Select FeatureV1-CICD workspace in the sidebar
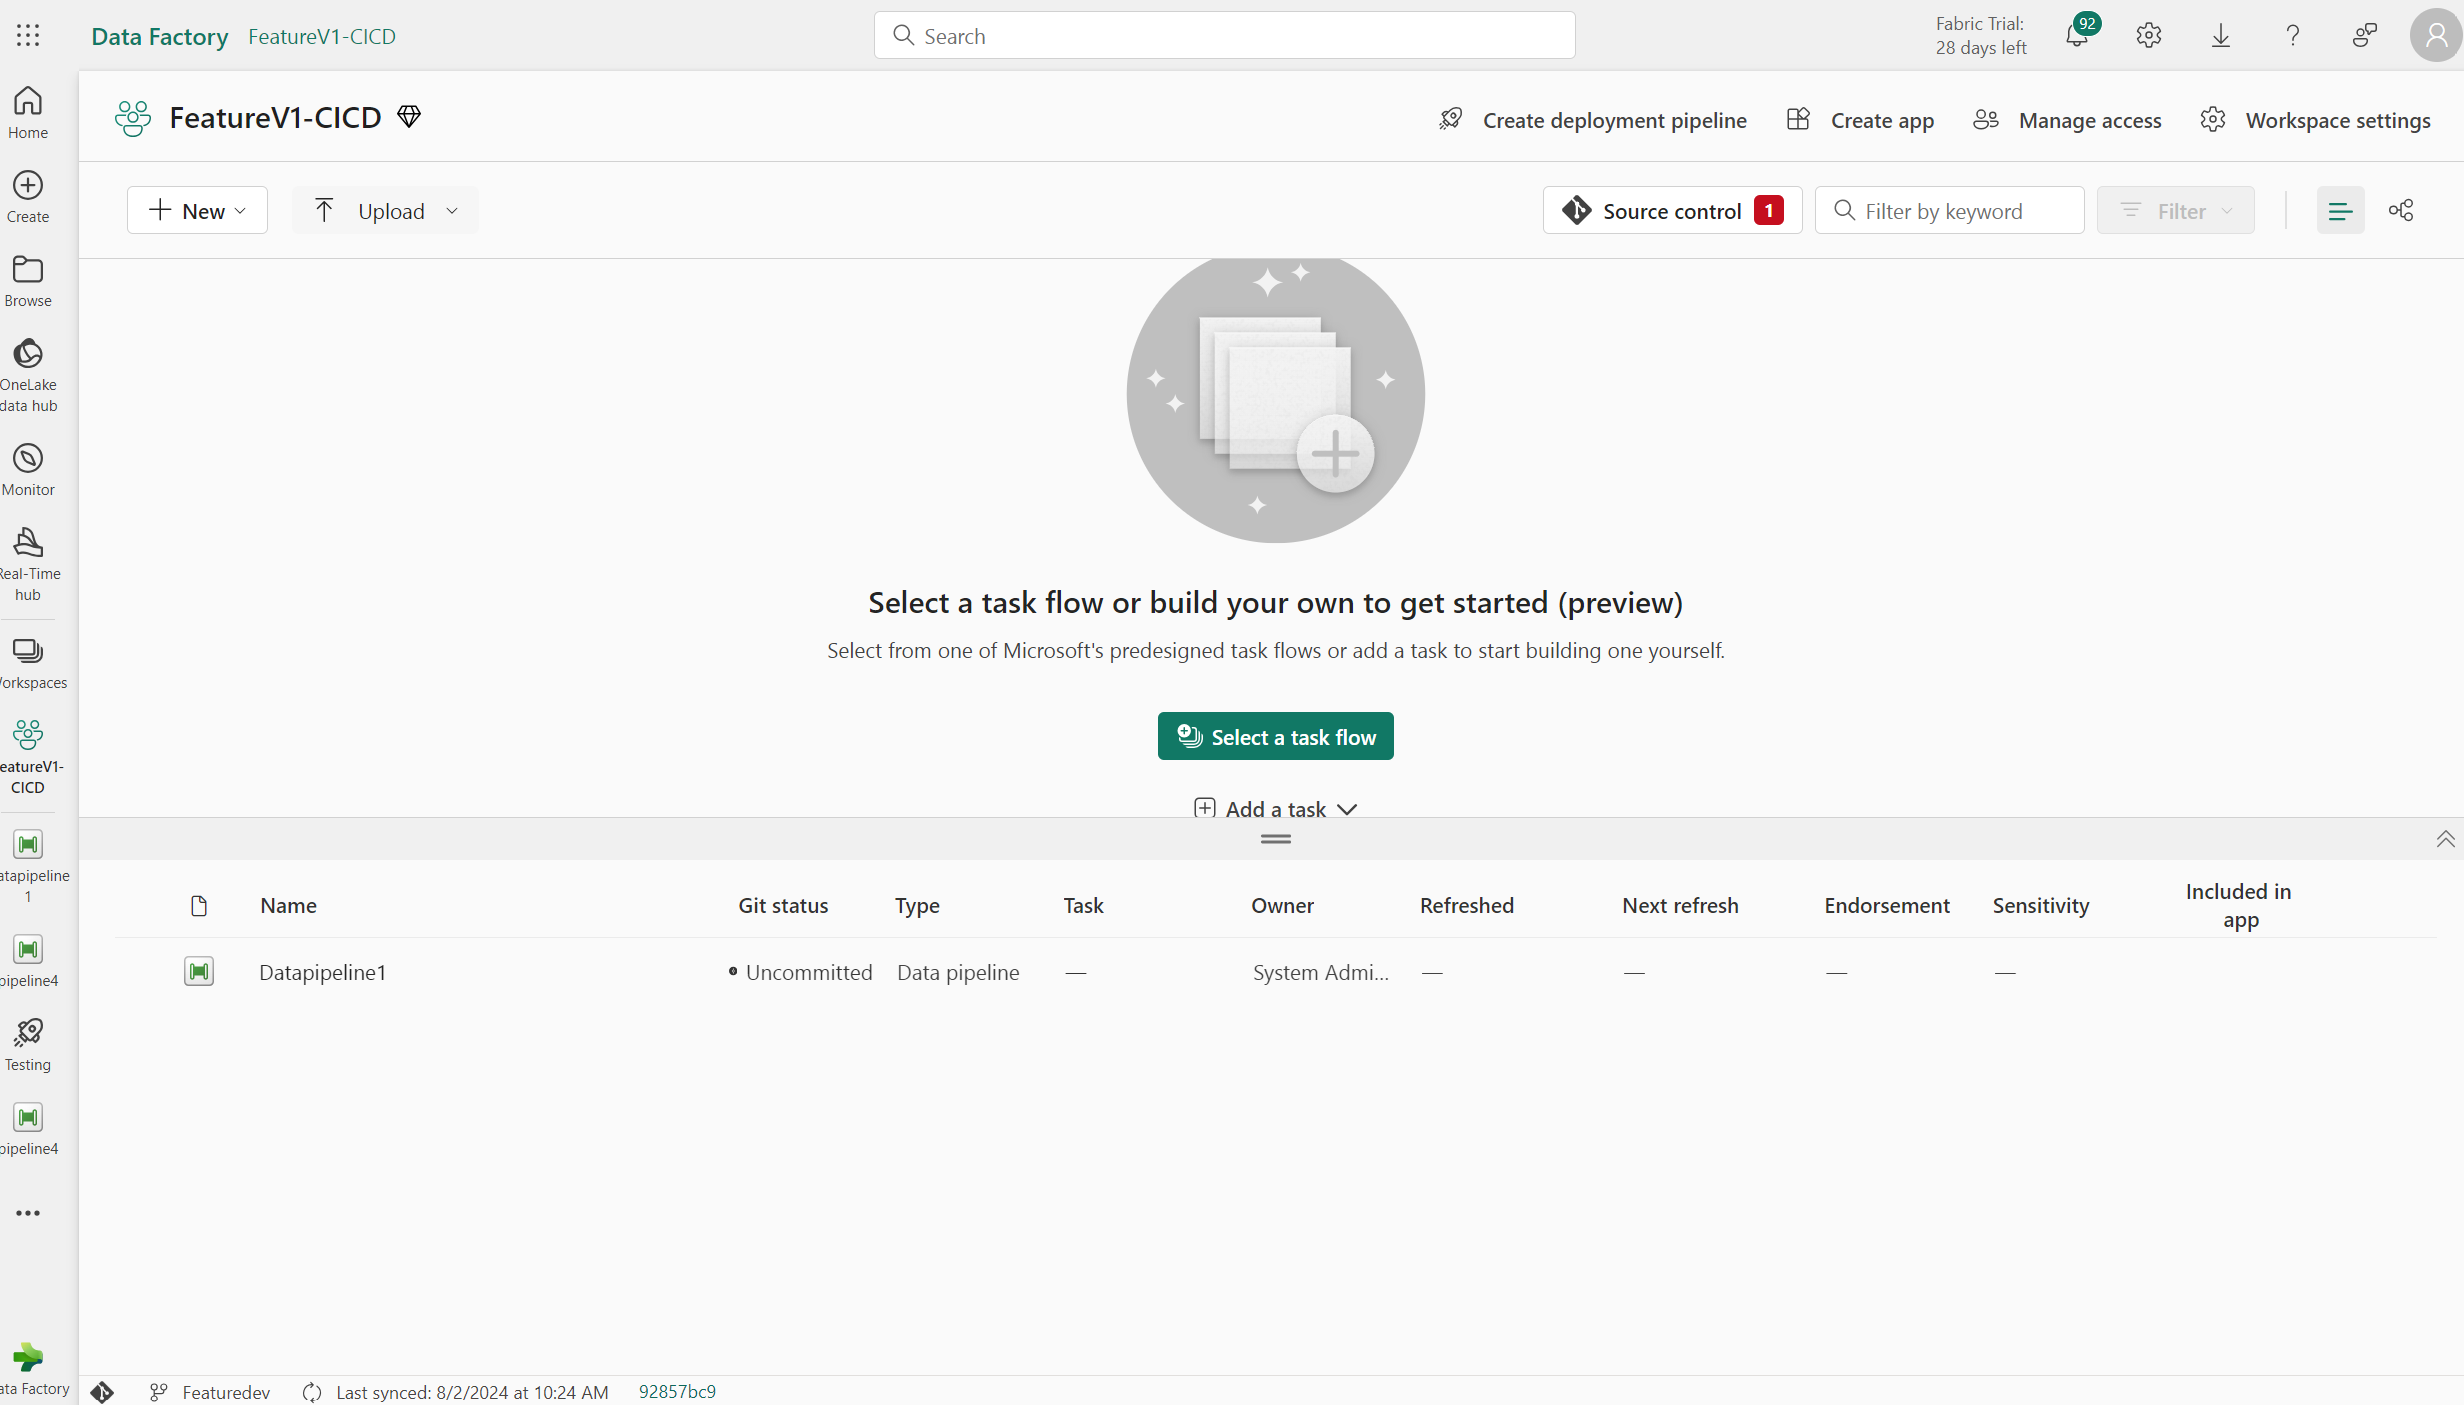The image size is (2464, 1405). [x=28, y=756]
